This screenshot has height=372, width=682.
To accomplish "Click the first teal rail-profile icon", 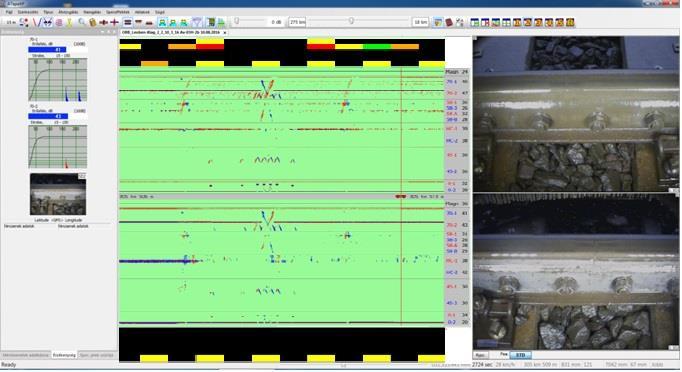I will click(162, 22).
